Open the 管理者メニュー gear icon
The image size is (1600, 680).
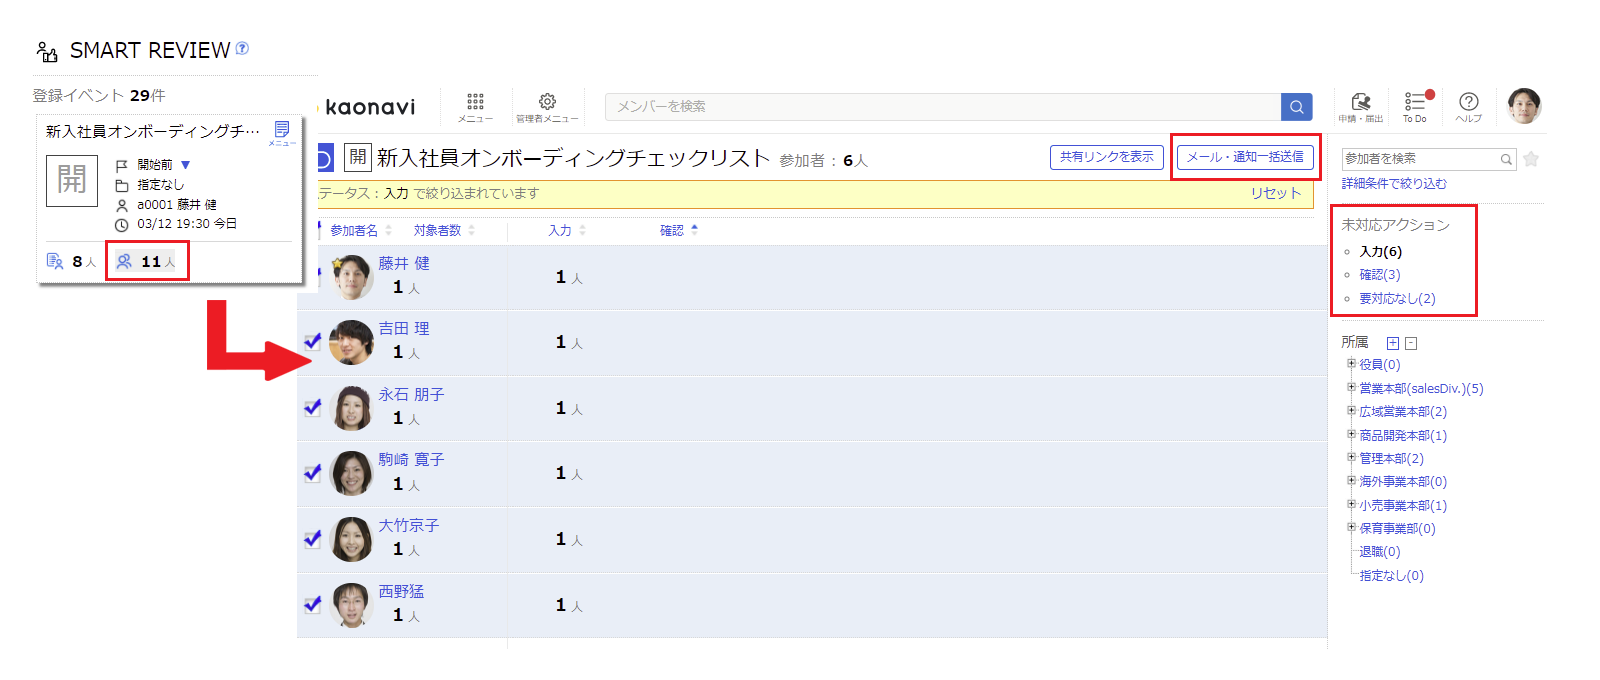(547, 103)
